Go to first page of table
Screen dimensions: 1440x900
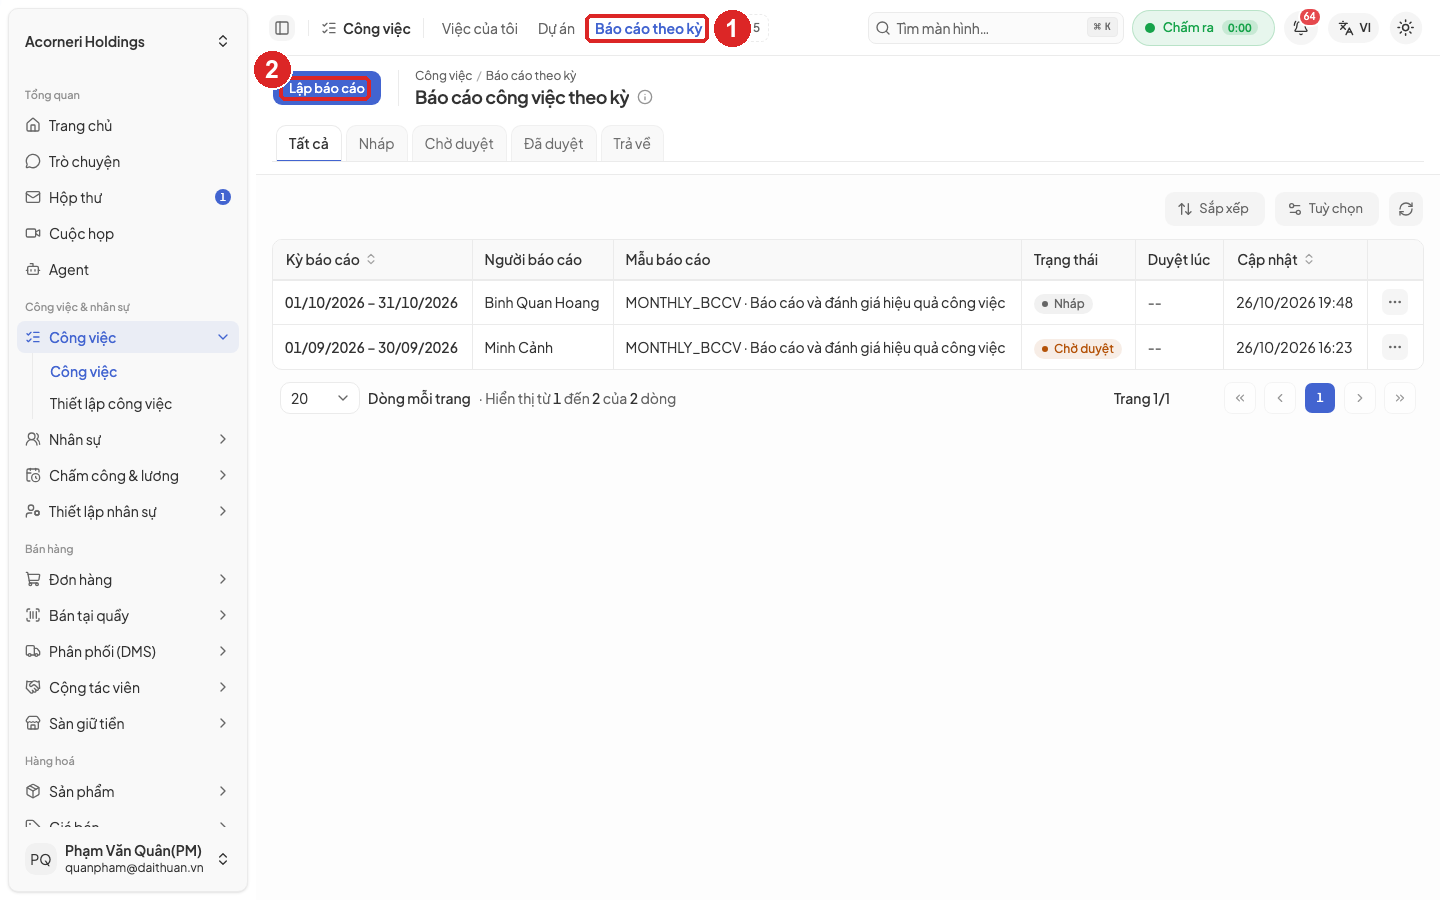pyautogui.click(x=1240, y=398)
